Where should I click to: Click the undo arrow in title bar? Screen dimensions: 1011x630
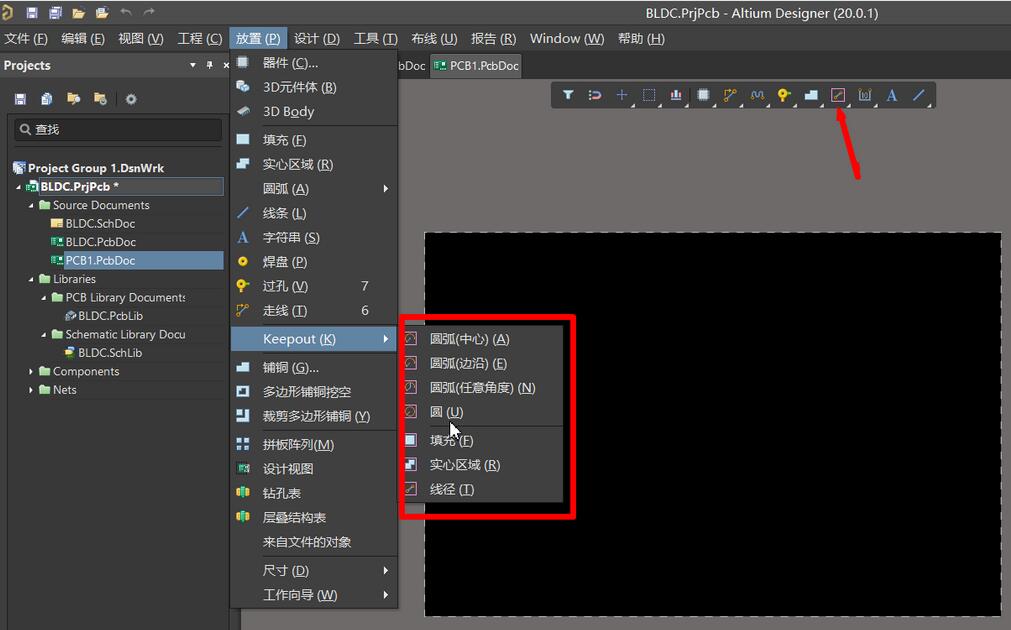pyautogui.click(x=126, y=12)
